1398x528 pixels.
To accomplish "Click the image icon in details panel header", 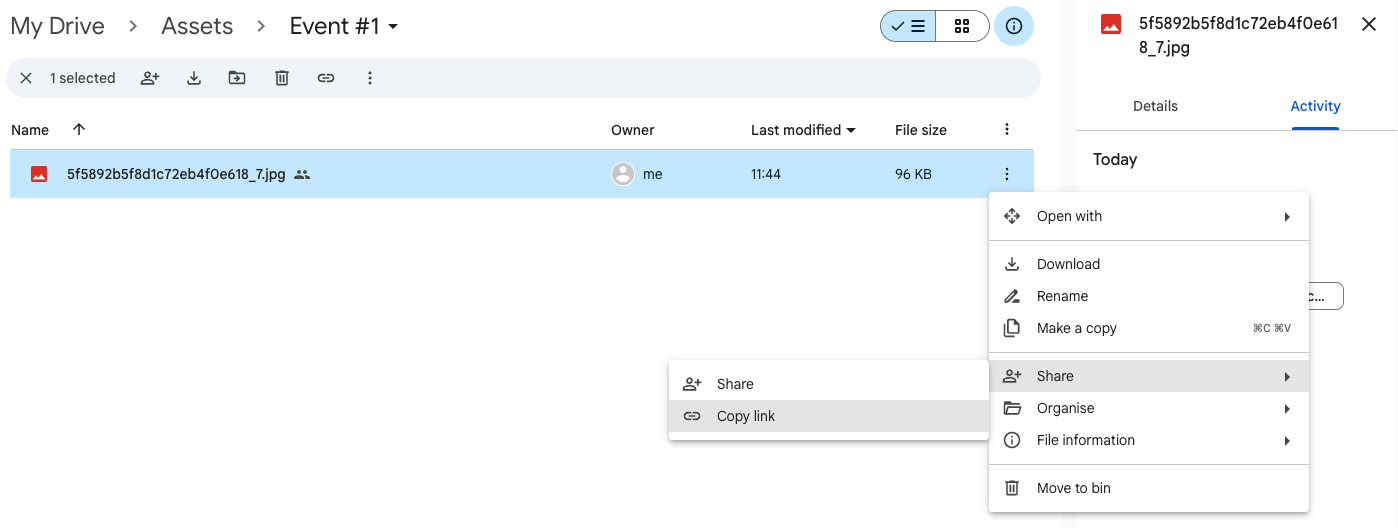I will pos(1111,25).
